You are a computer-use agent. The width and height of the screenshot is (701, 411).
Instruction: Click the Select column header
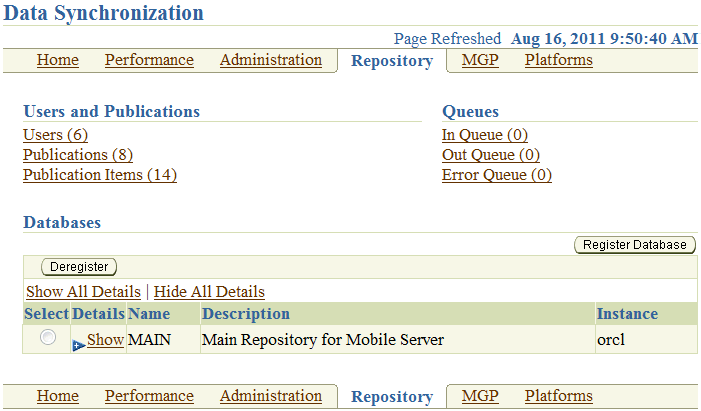46,314
